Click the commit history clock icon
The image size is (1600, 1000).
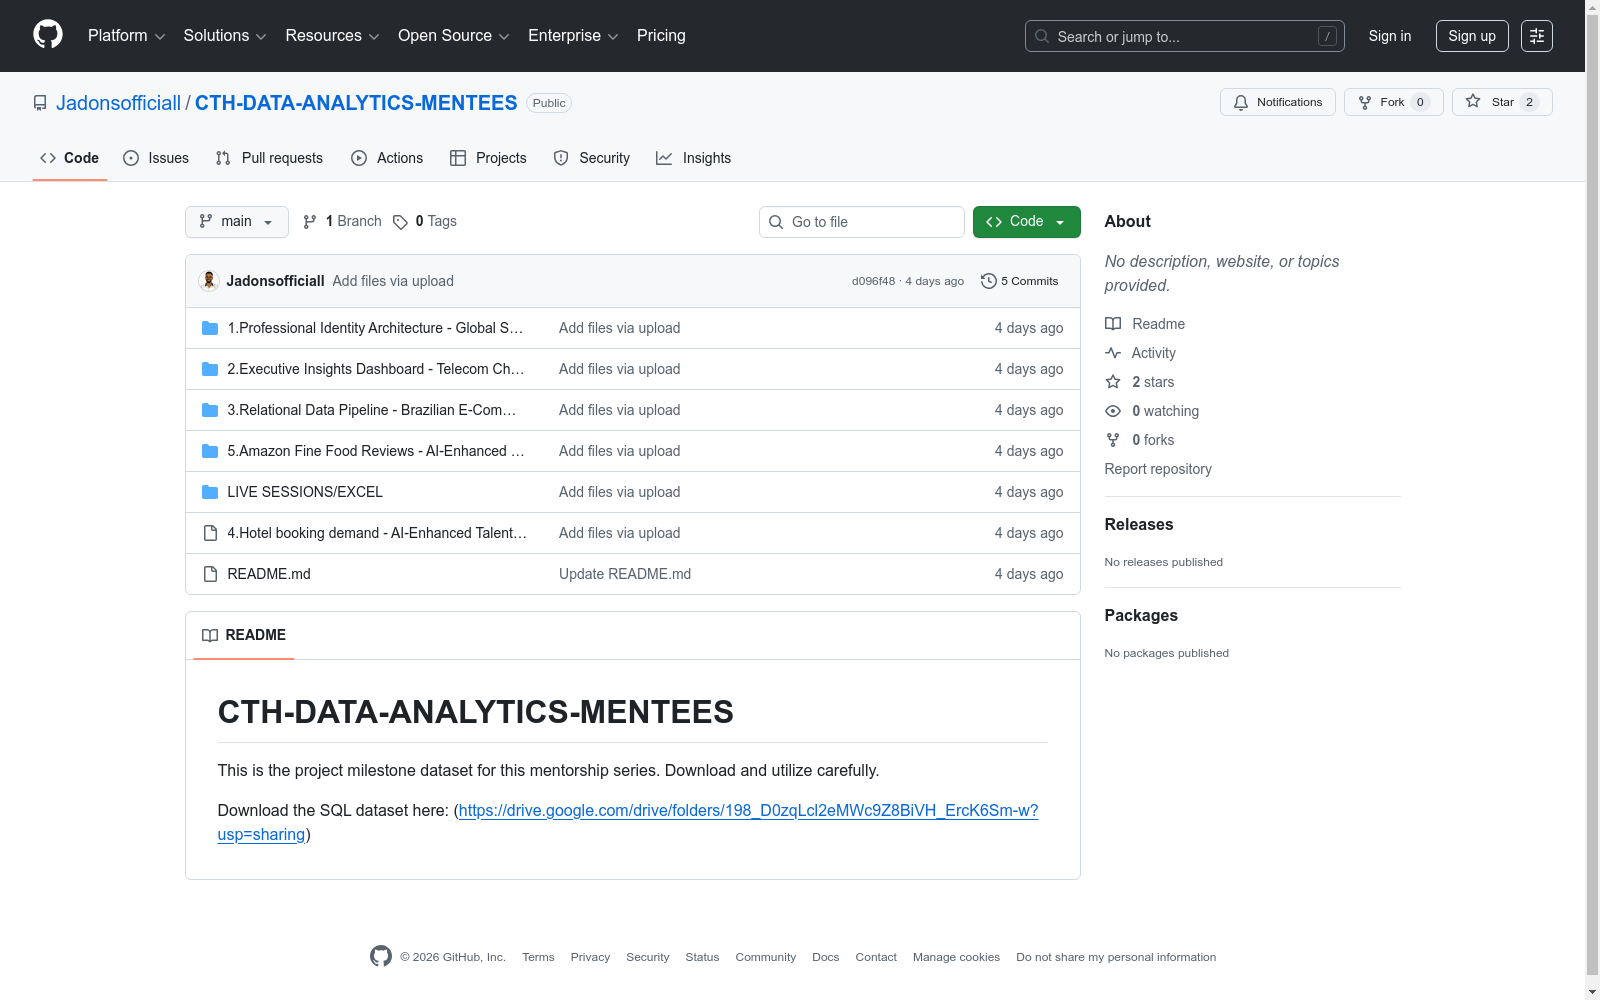[989, 281]
